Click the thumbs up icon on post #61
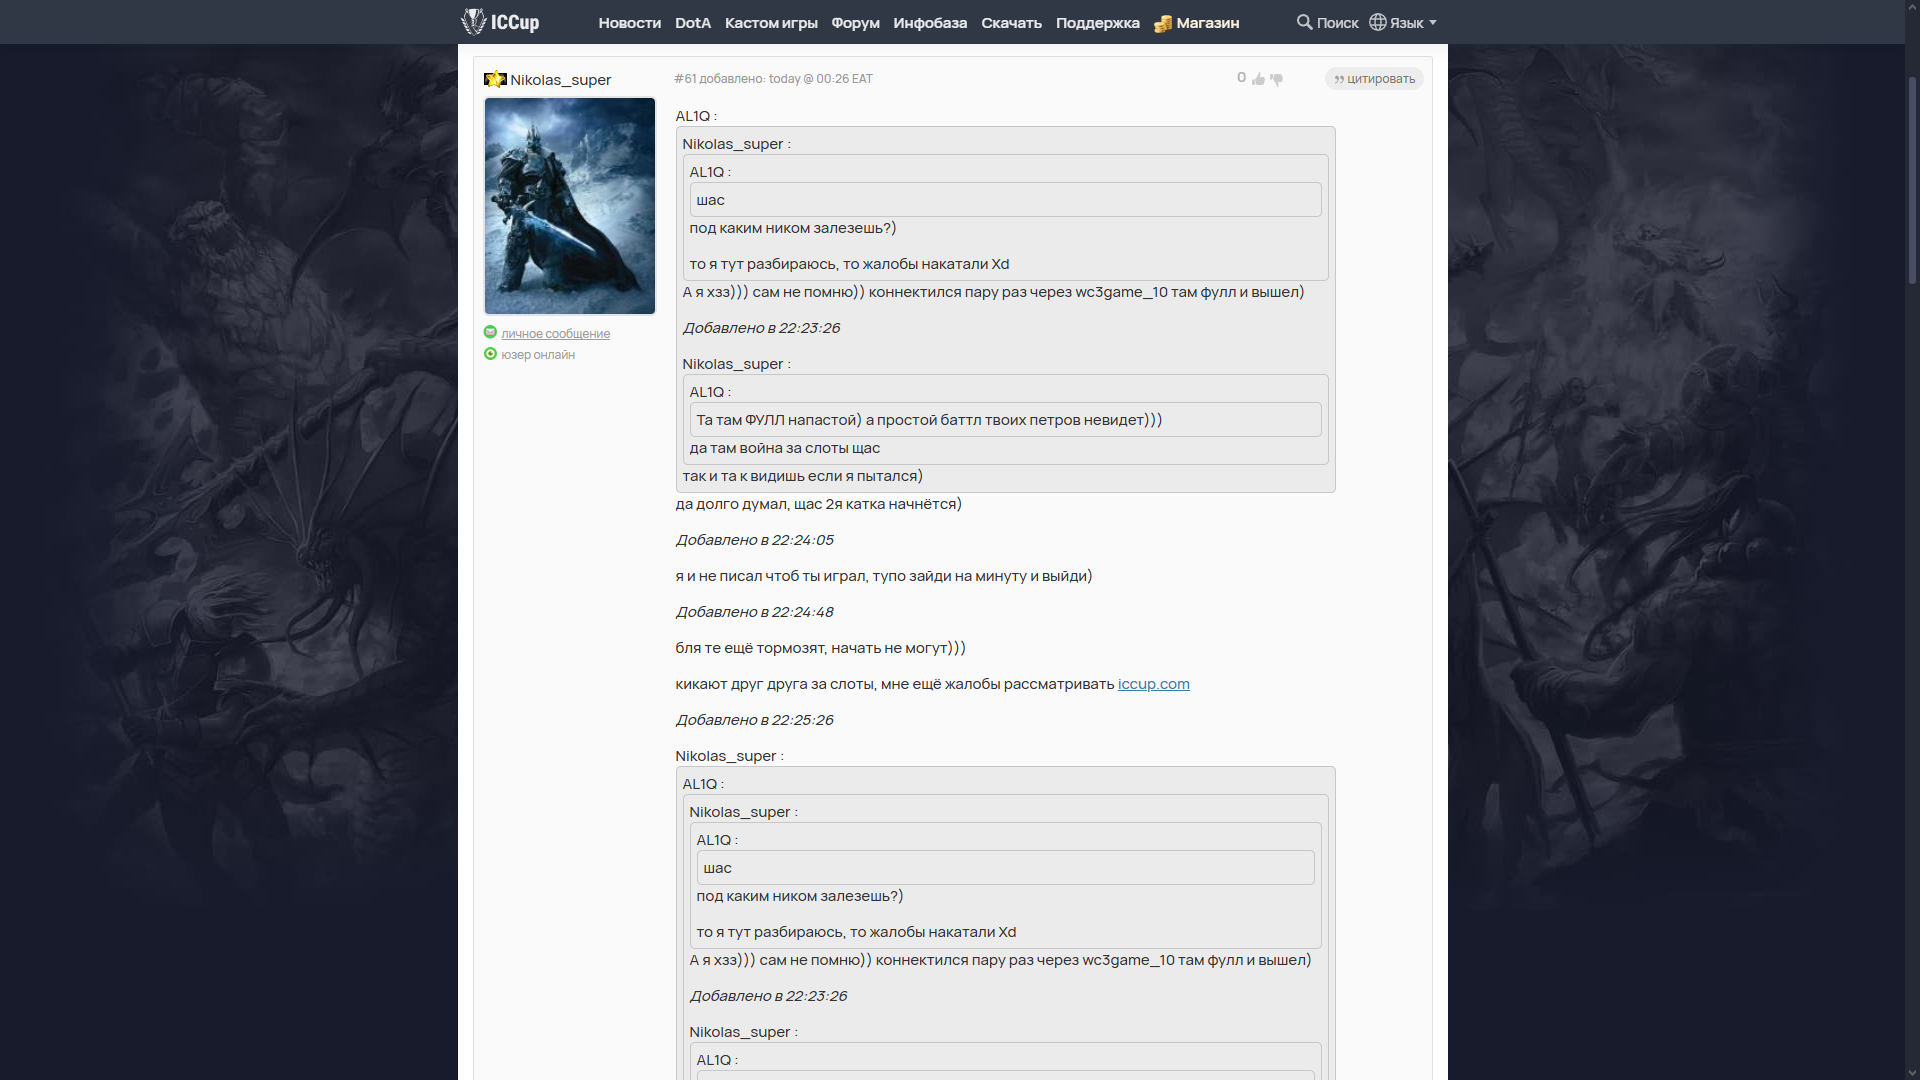1920x1080 pixels. [1258, 79]
